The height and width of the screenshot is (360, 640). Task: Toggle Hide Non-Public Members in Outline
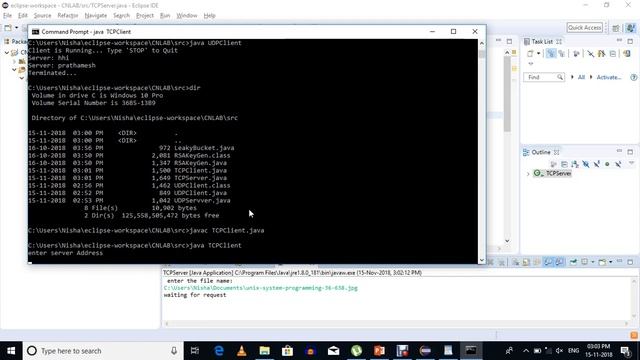click(607, 164)
